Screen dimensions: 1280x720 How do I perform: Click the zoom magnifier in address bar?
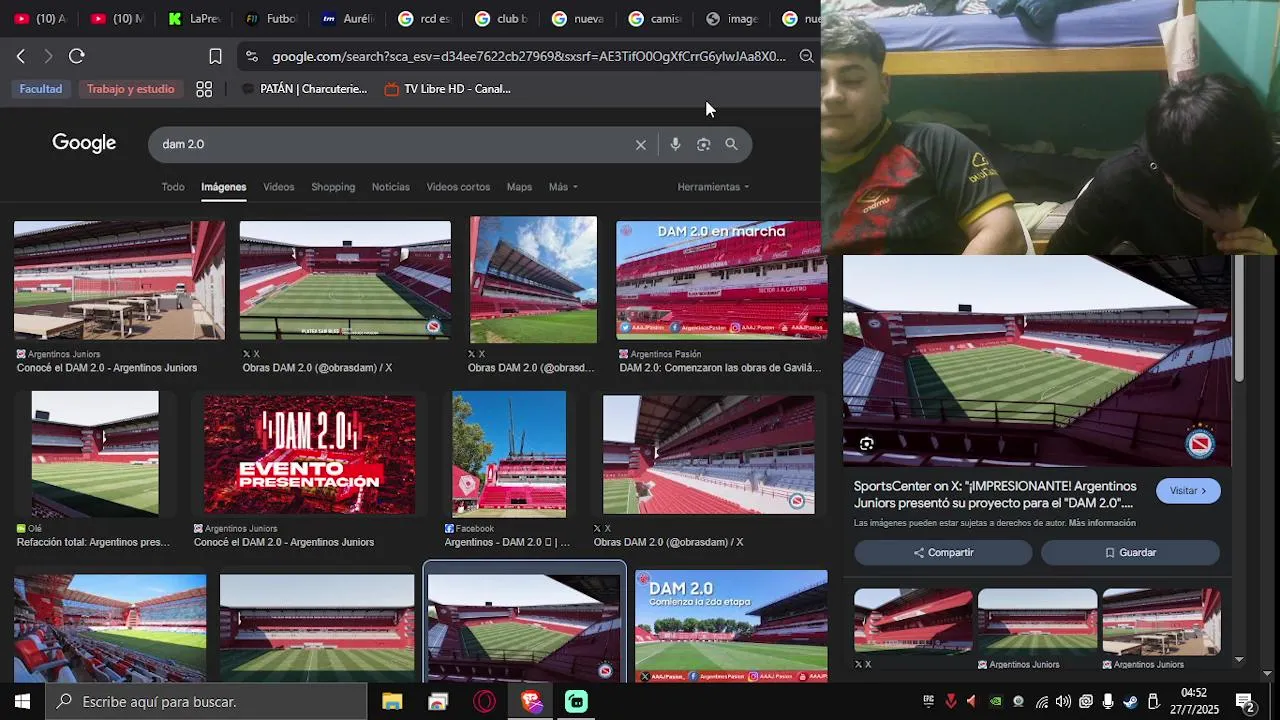coord(807,56)
